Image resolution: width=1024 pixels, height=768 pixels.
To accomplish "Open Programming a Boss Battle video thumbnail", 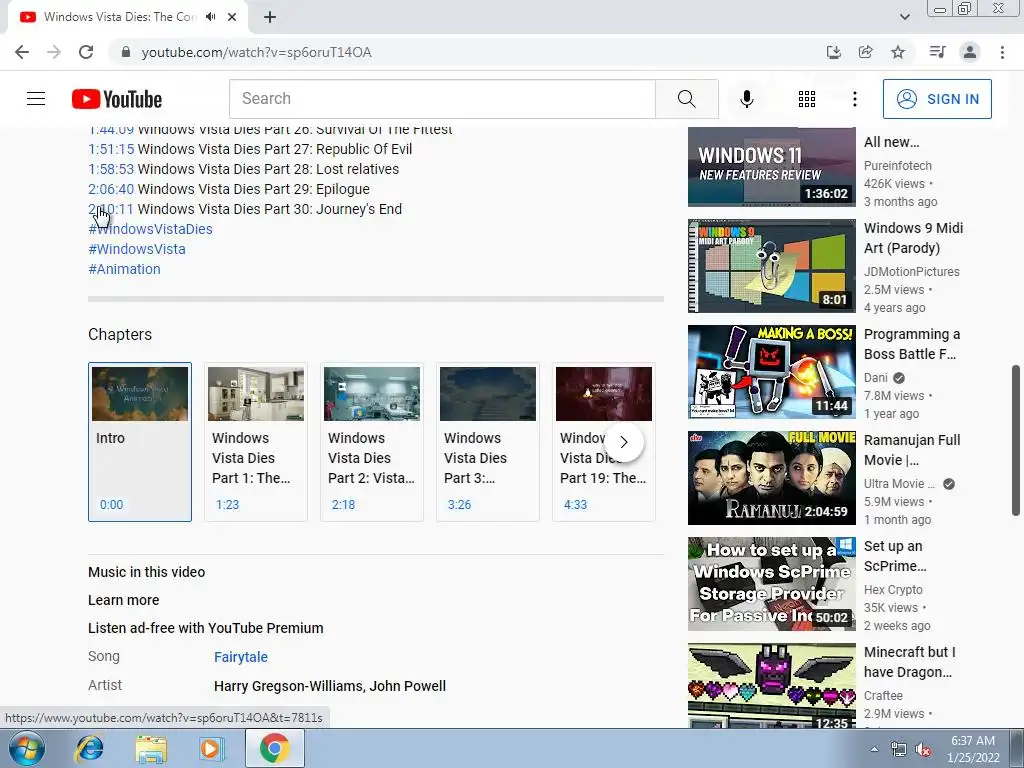I will coord(771,372).
